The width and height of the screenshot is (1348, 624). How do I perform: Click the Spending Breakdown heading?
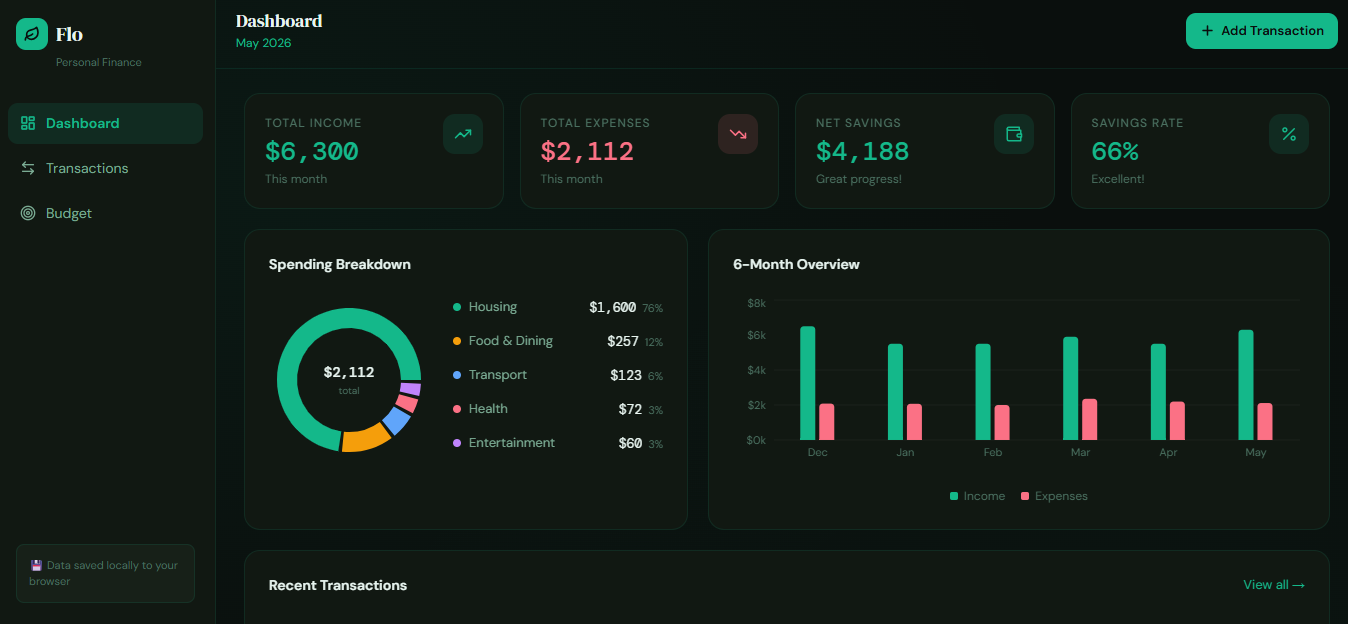[340, 265]
